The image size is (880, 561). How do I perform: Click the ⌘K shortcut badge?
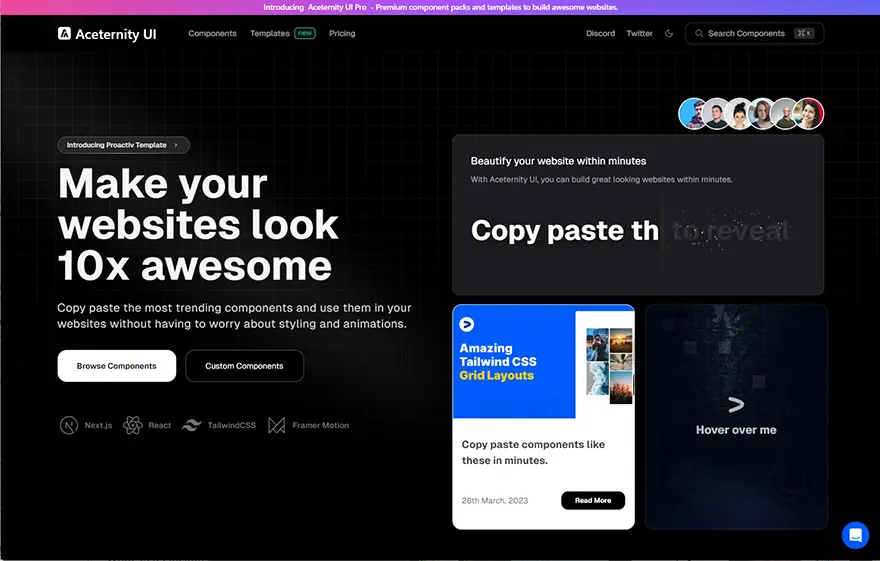(804, 33)
